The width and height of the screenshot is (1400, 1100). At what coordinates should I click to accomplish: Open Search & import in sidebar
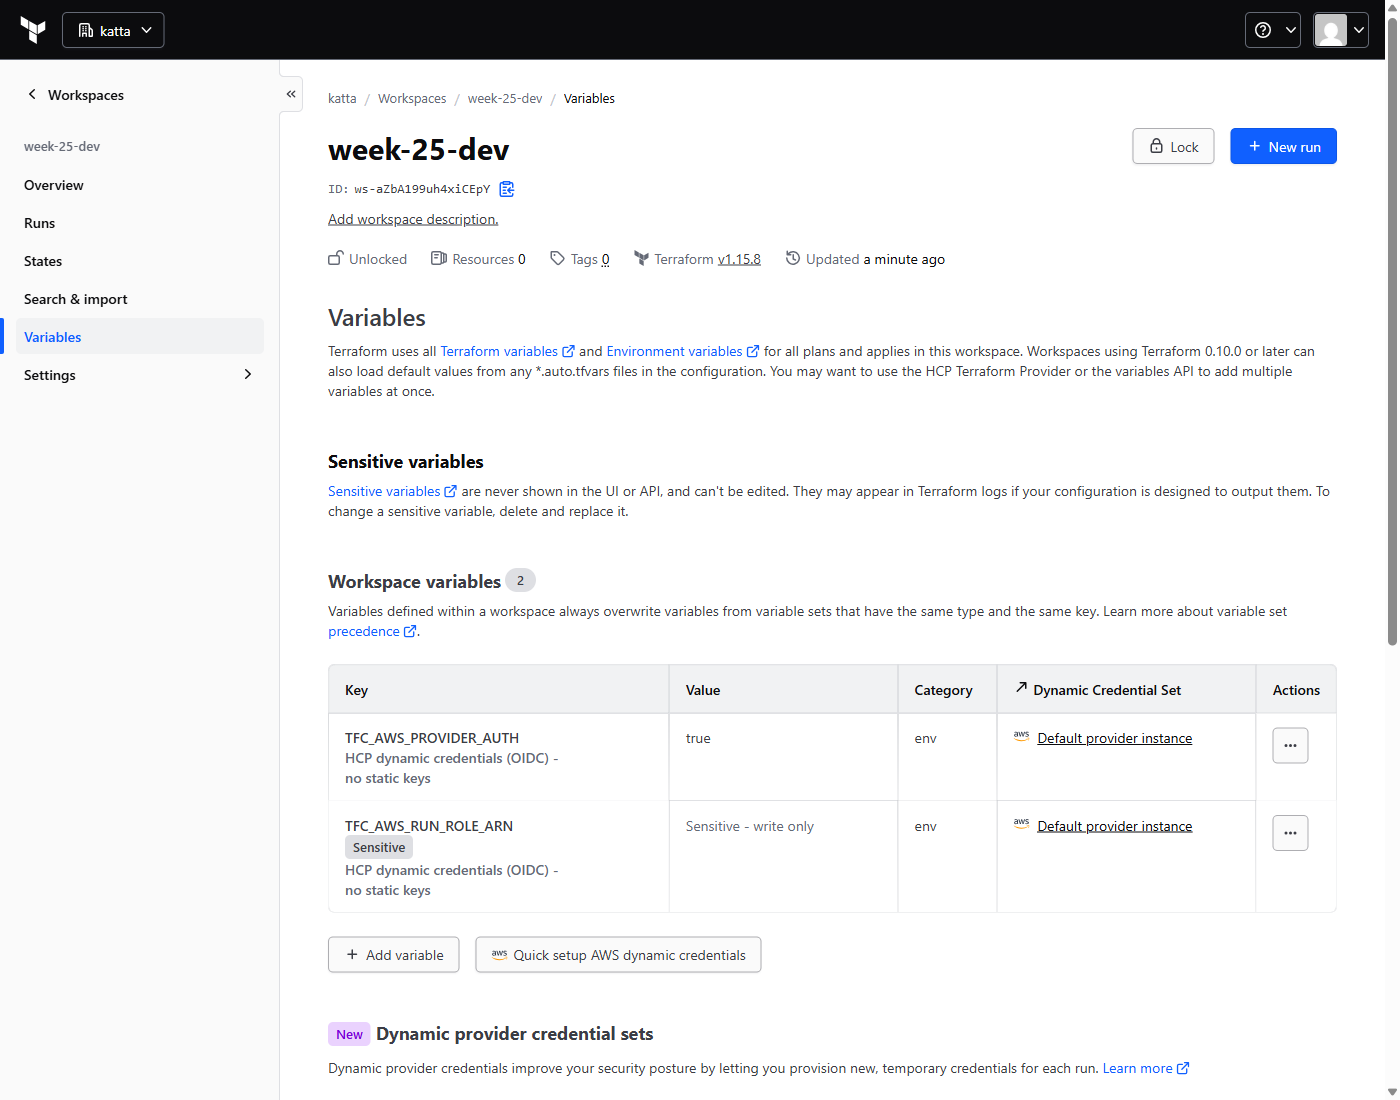(140, 299)
